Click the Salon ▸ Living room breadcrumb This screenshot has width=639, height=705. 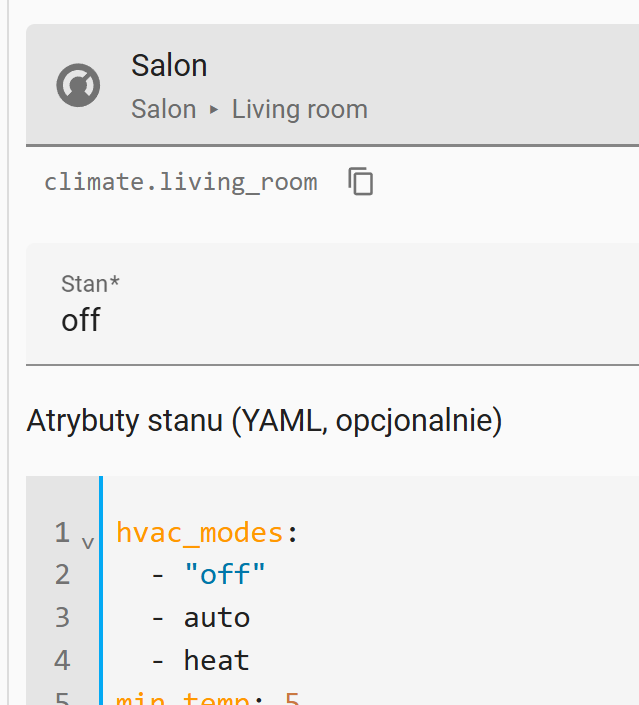point(250,109)
